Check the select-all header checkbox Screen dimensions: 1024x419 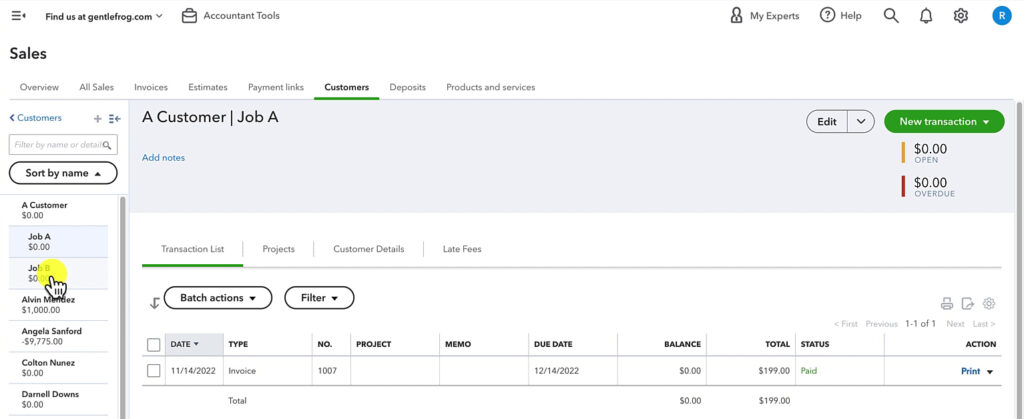(x=153, y=345)
